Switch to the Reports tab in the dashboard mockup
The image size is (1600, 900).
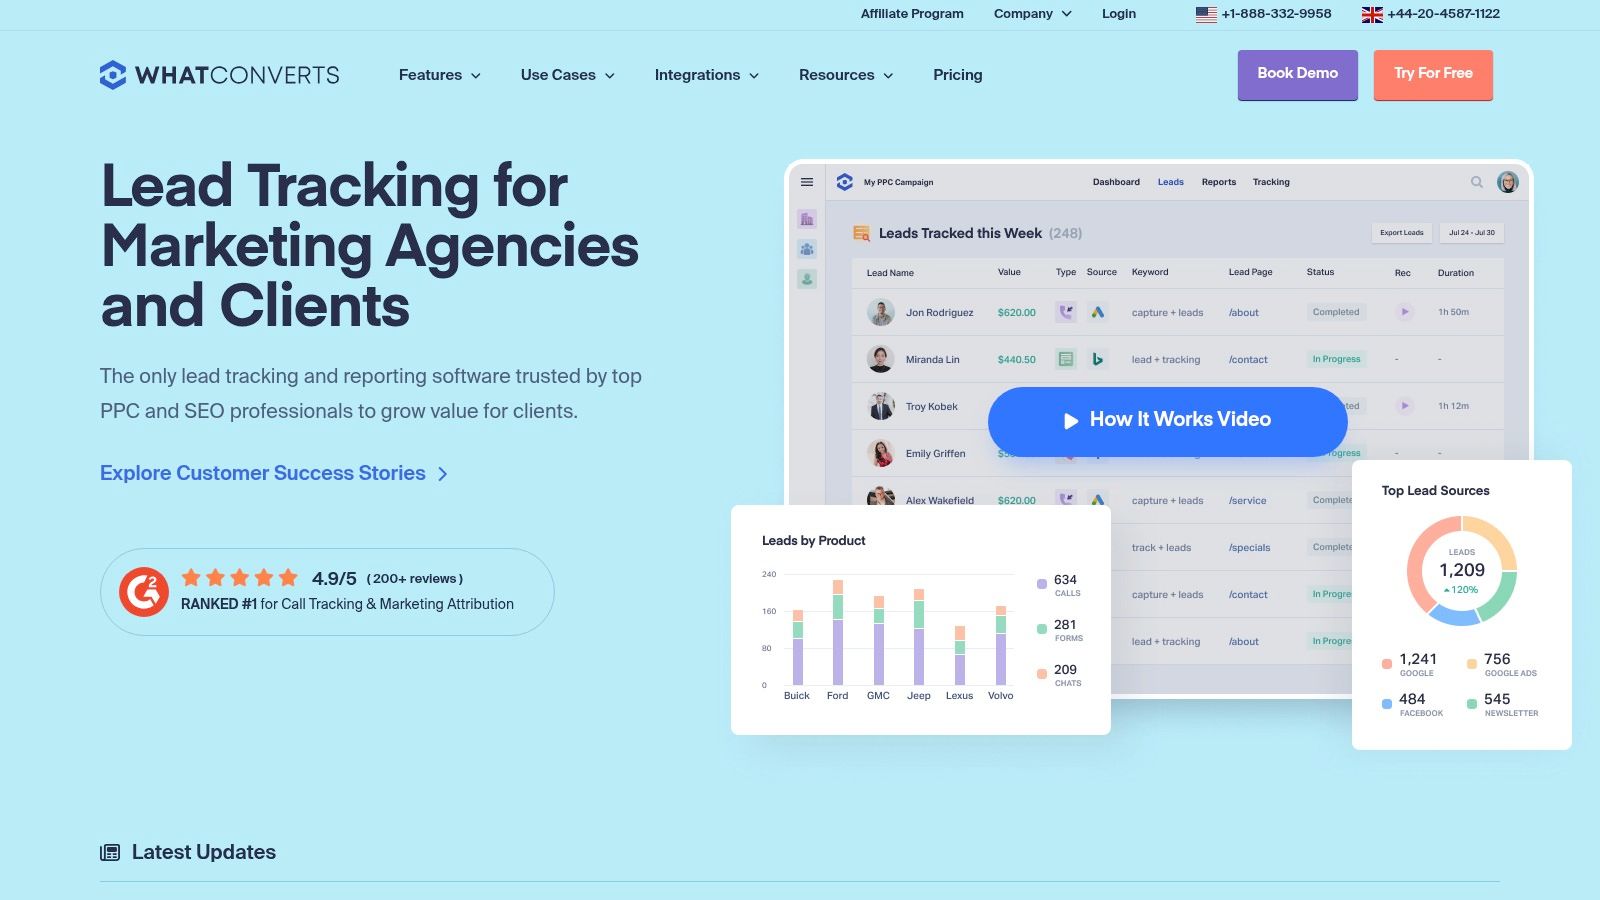tap(1218, 182)
